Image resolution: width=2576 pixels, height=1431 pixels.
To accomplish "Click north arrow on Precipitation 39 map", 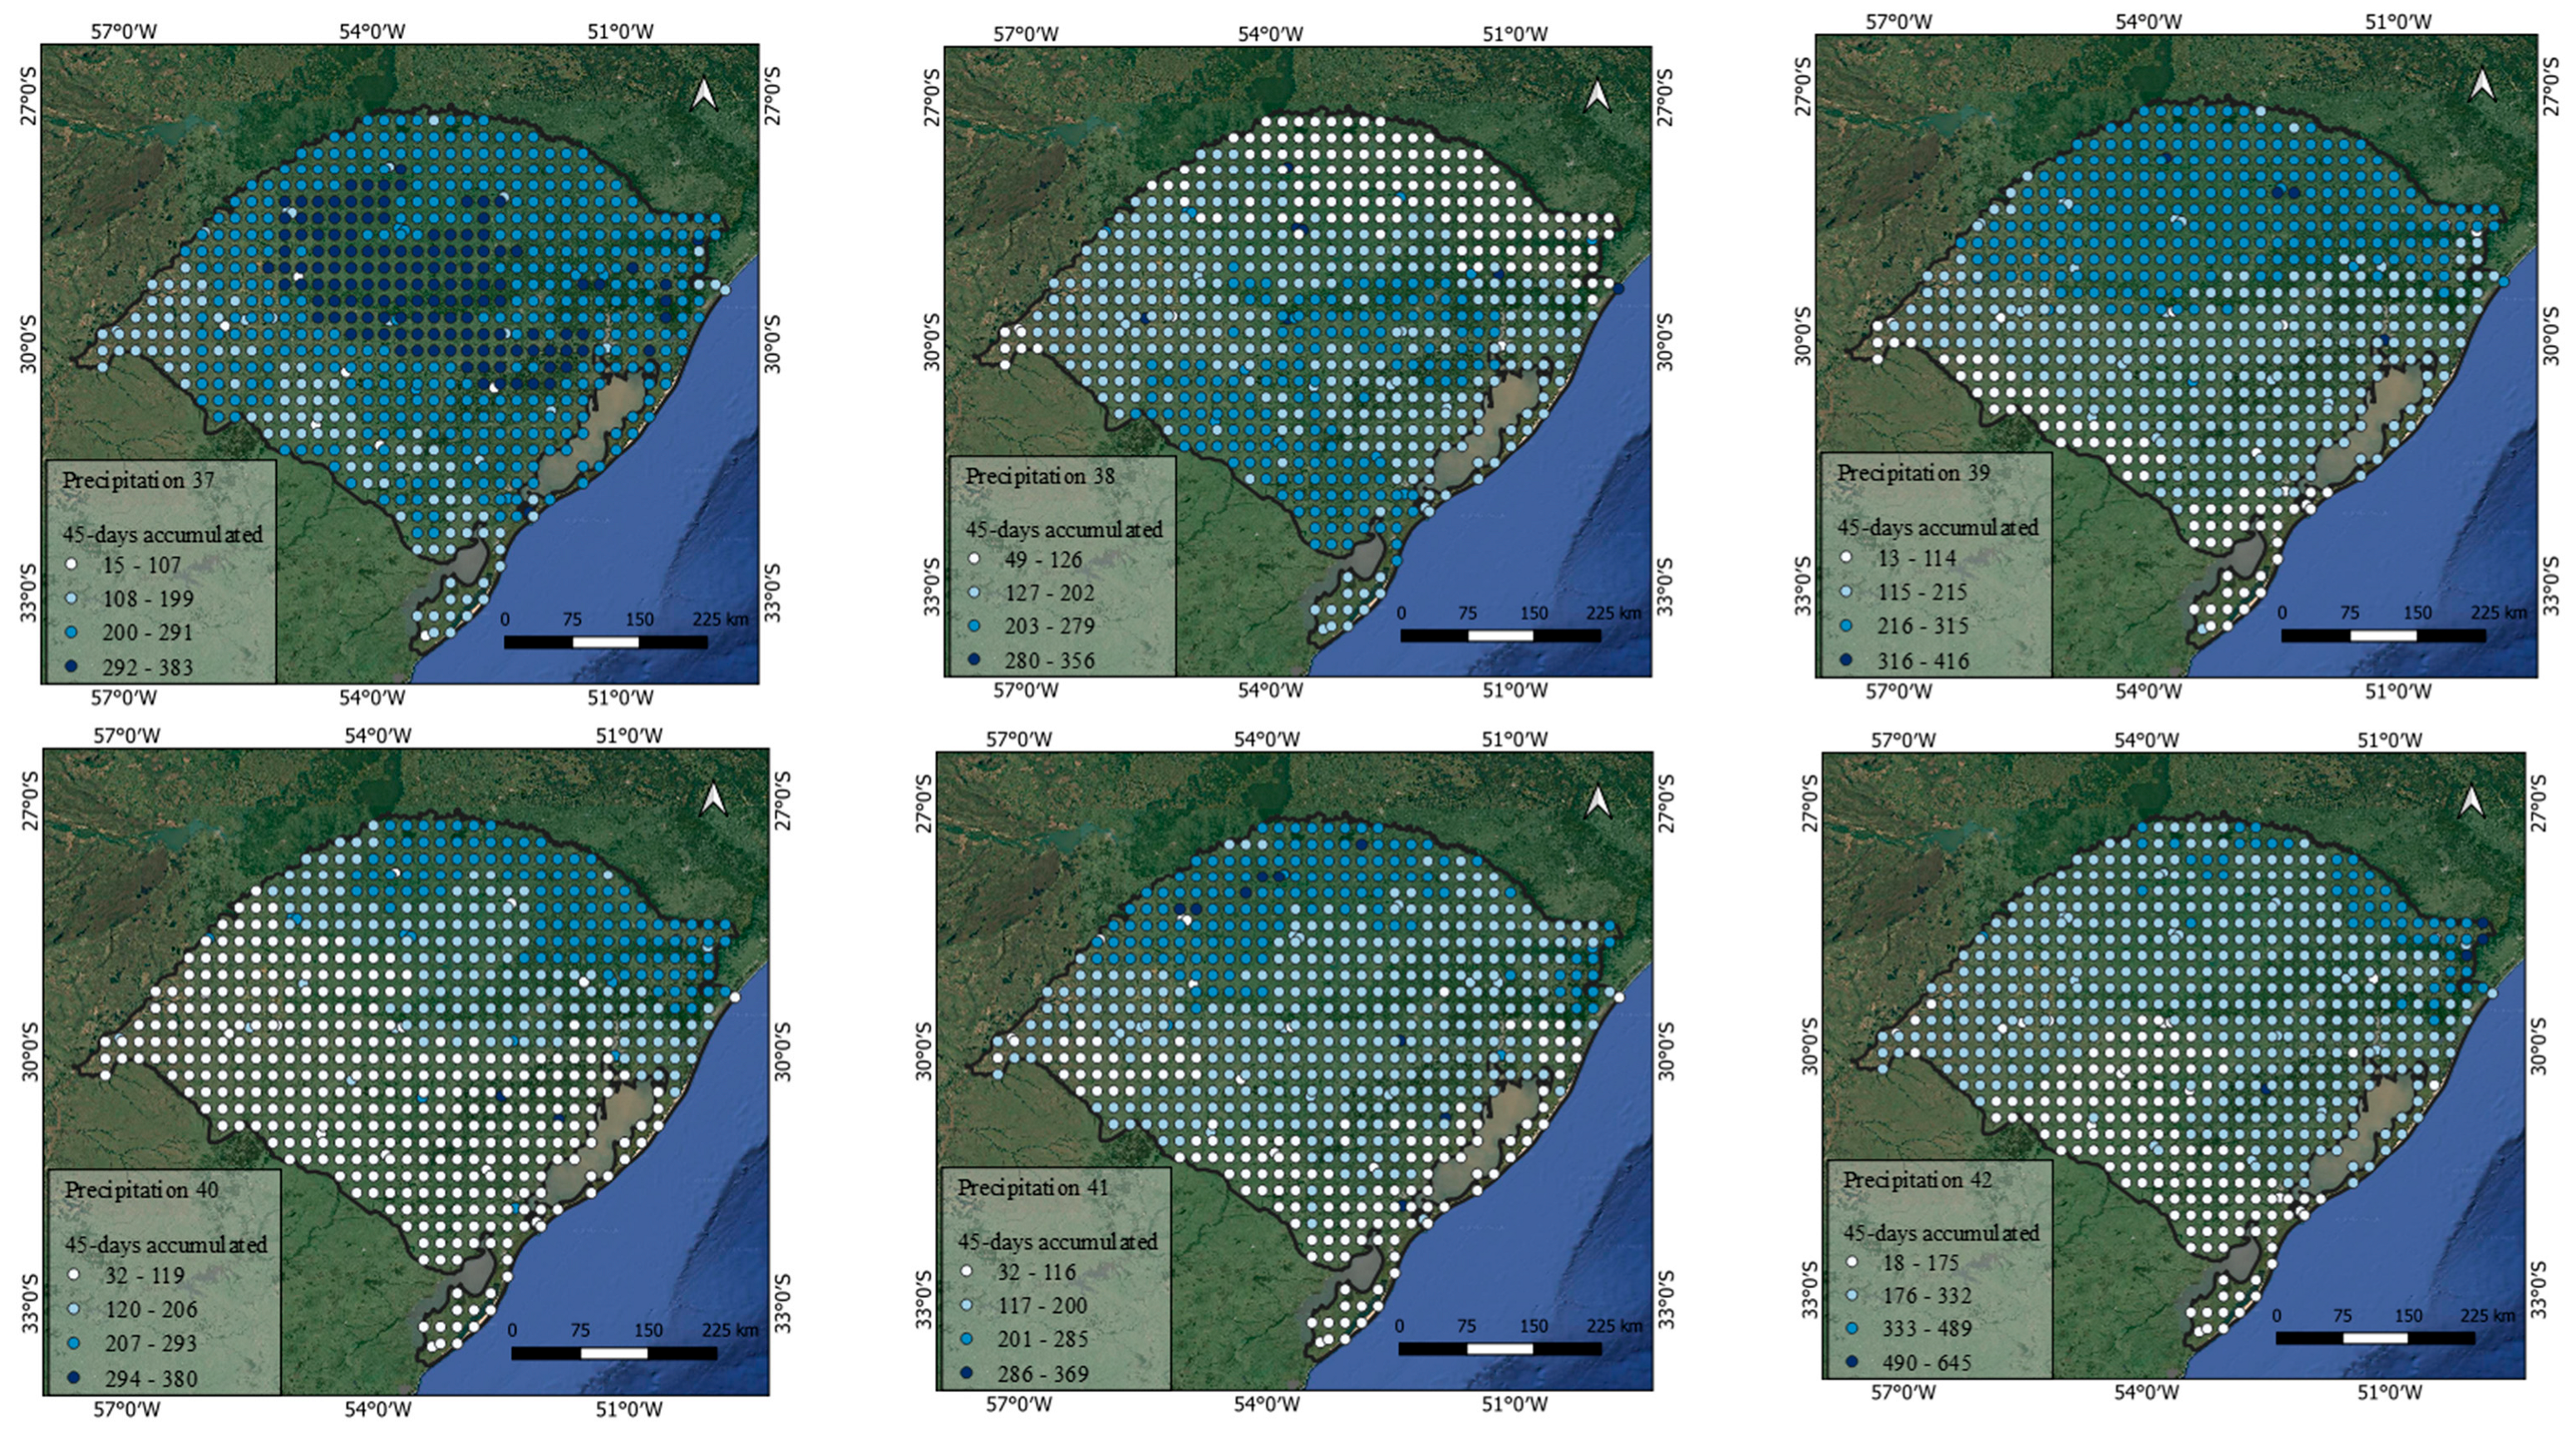I will tap(2482, 86).
